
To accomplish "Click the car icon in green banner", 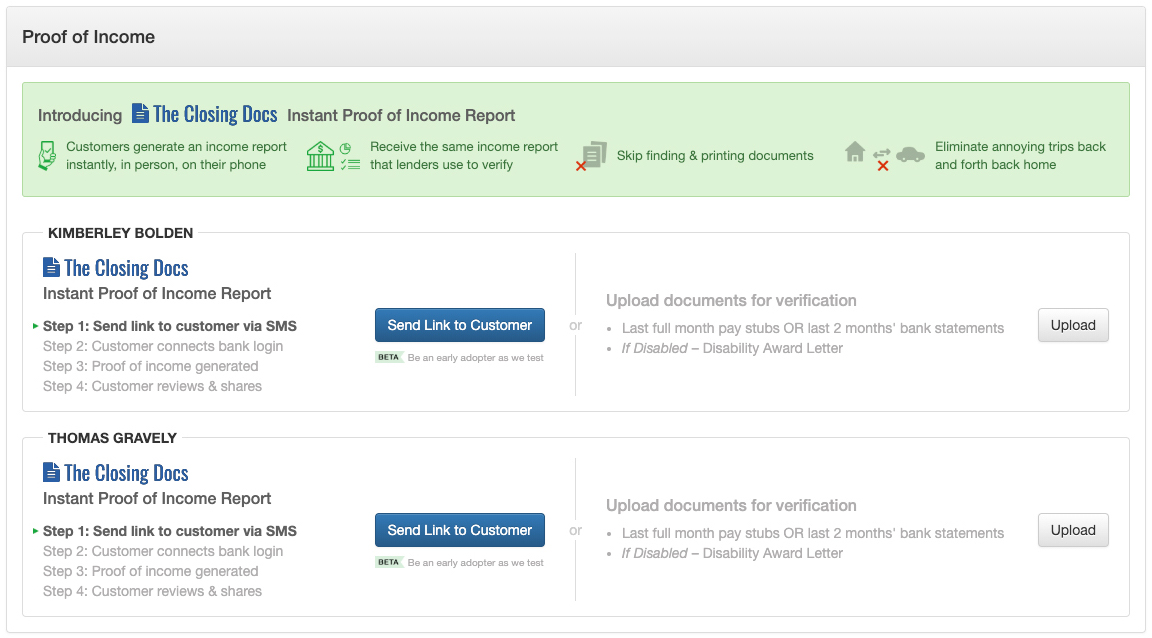I will [x=910, y=154].
